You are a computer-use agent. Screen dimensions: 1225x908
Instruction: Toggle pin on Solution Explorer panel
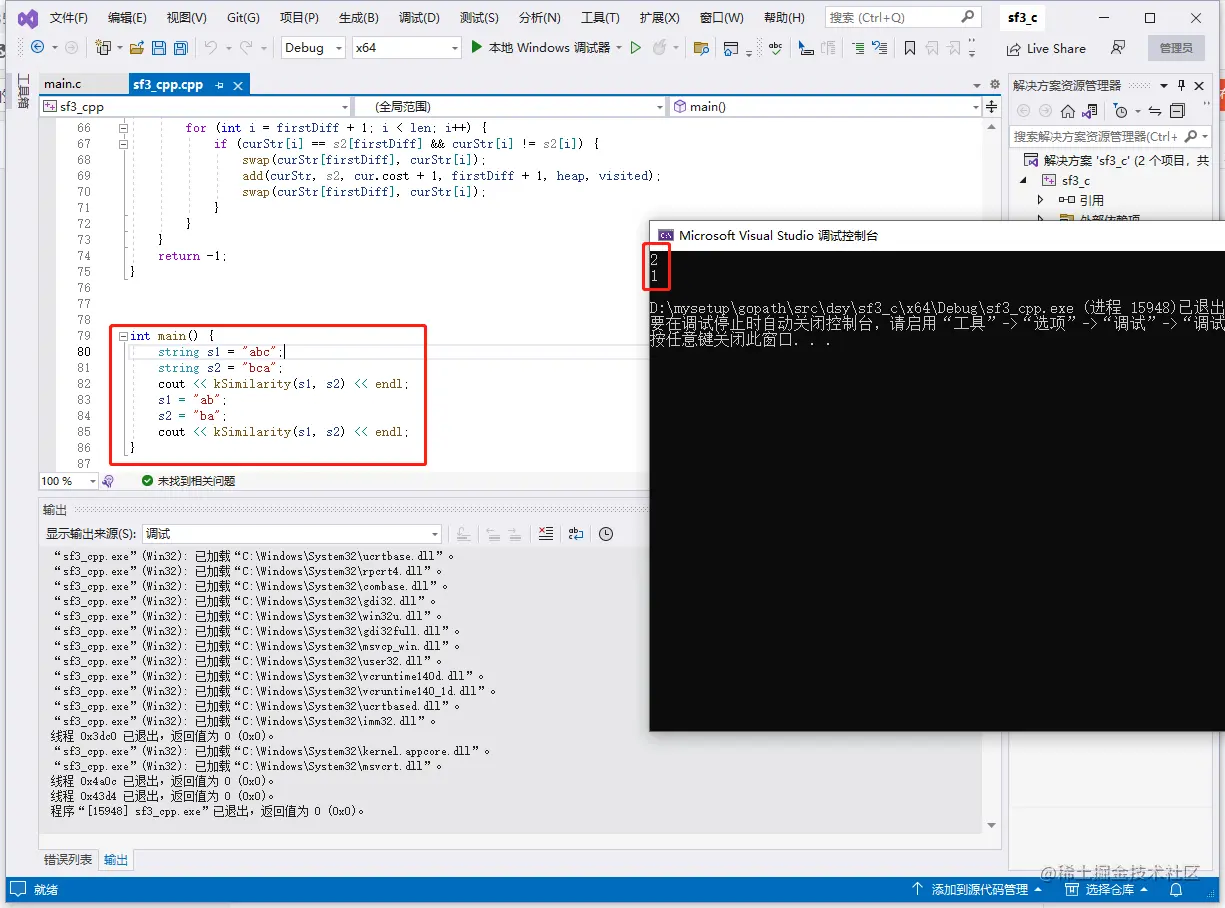pyautogui.click(x=1181, y=85)
